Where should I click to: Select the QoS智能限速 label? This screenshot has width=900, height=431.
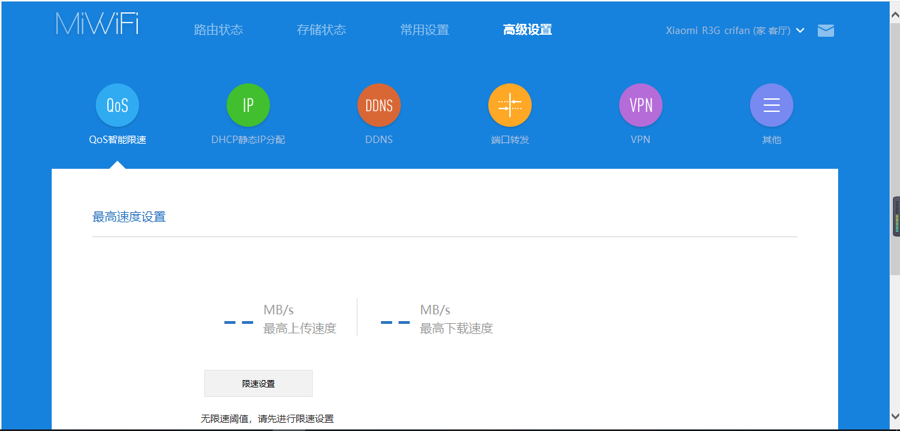tap(117, 139)
